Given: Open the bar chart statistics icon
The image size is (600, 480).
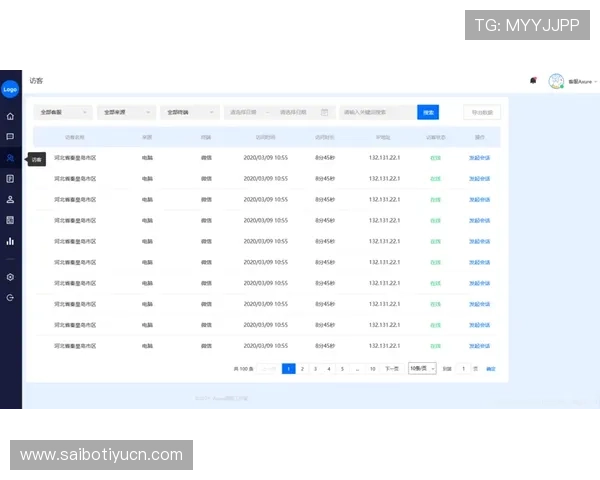Looking at the screenshot, I should pos(10,241).
